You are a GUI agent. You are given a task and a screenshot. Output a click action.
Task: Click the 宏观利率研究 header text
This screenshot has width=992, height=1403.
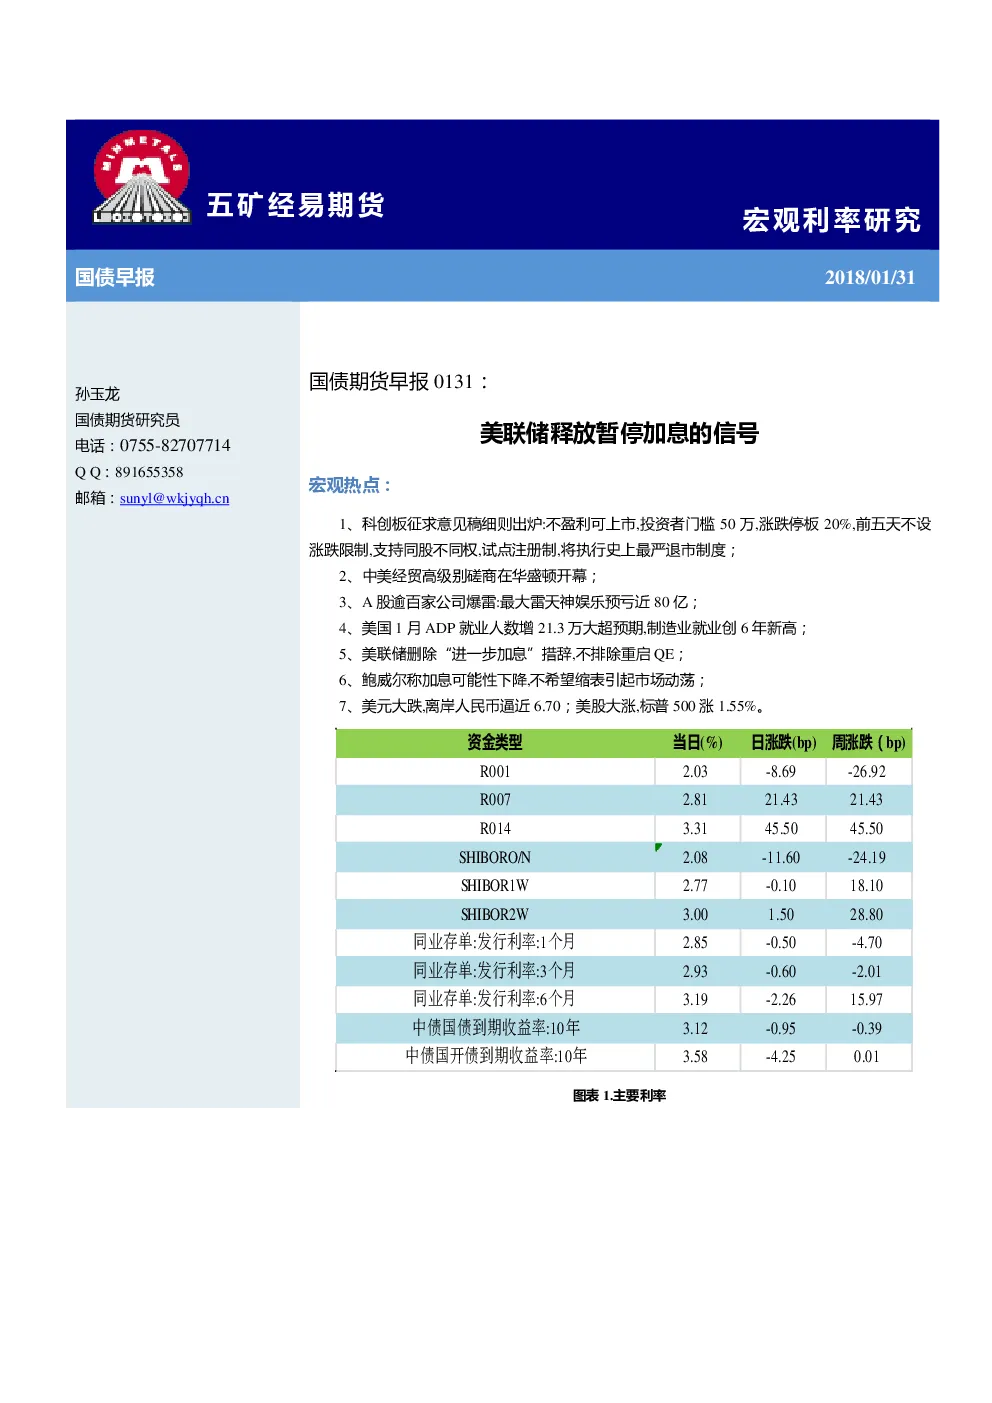[x=831, y=220]
